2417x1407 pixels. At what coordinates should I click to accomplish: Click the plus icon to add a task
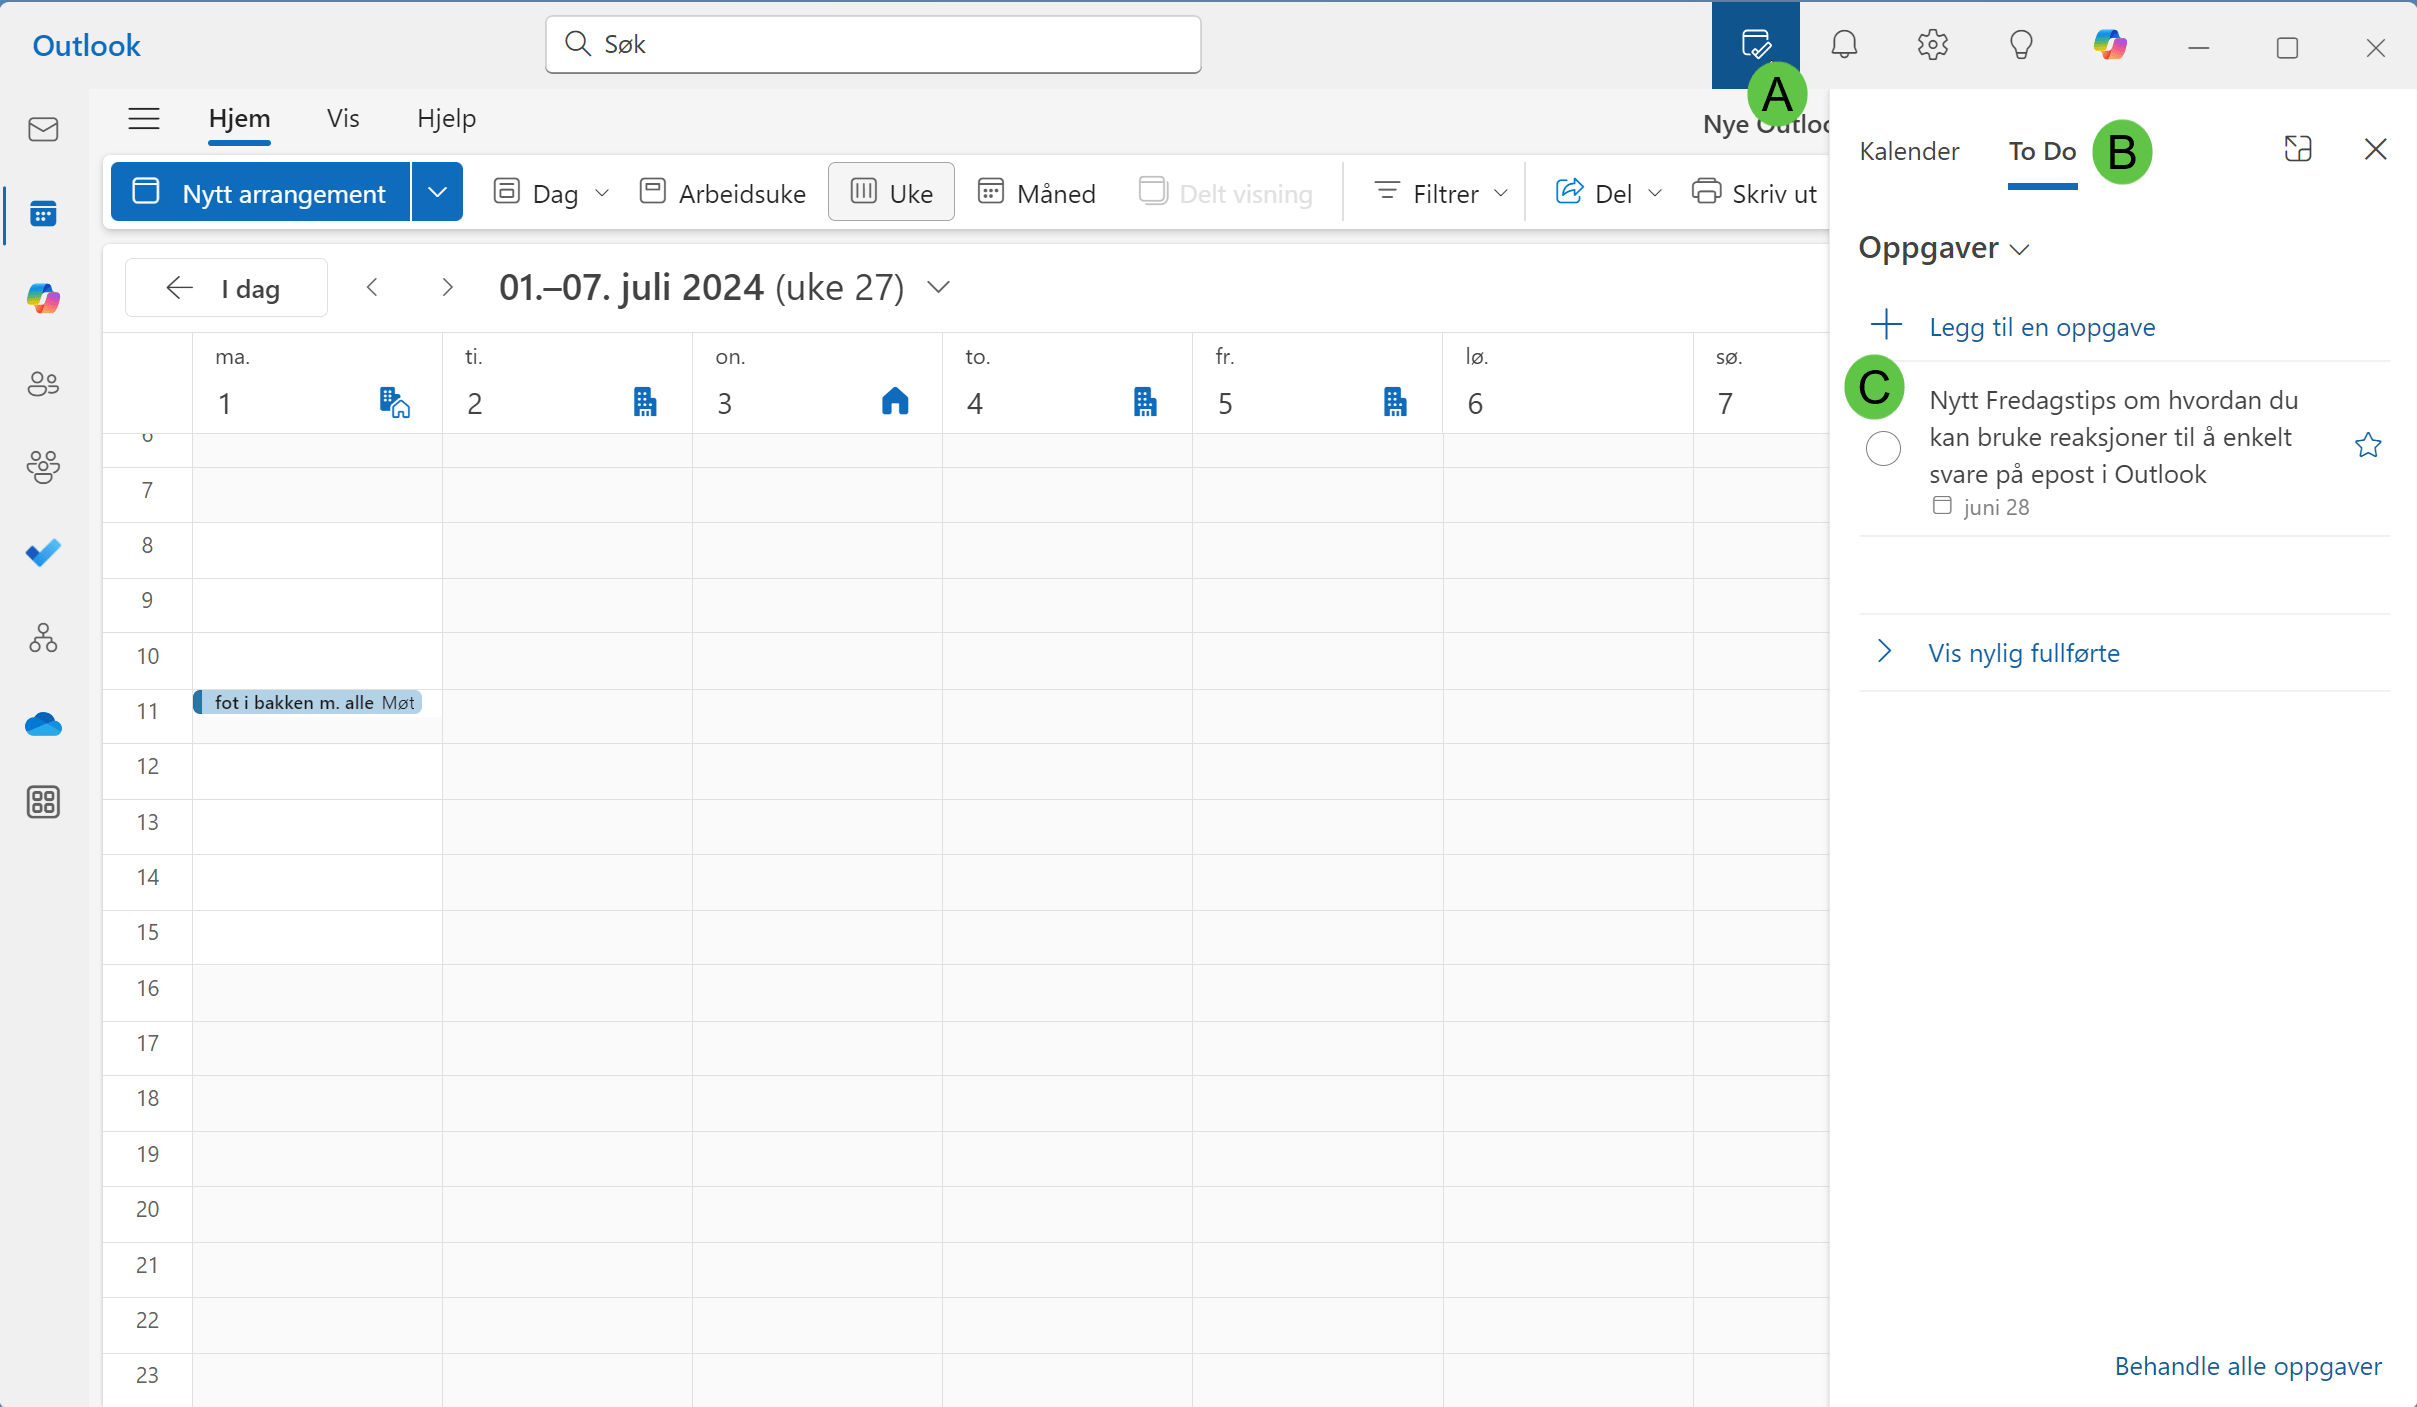[x=1886, y=325]
